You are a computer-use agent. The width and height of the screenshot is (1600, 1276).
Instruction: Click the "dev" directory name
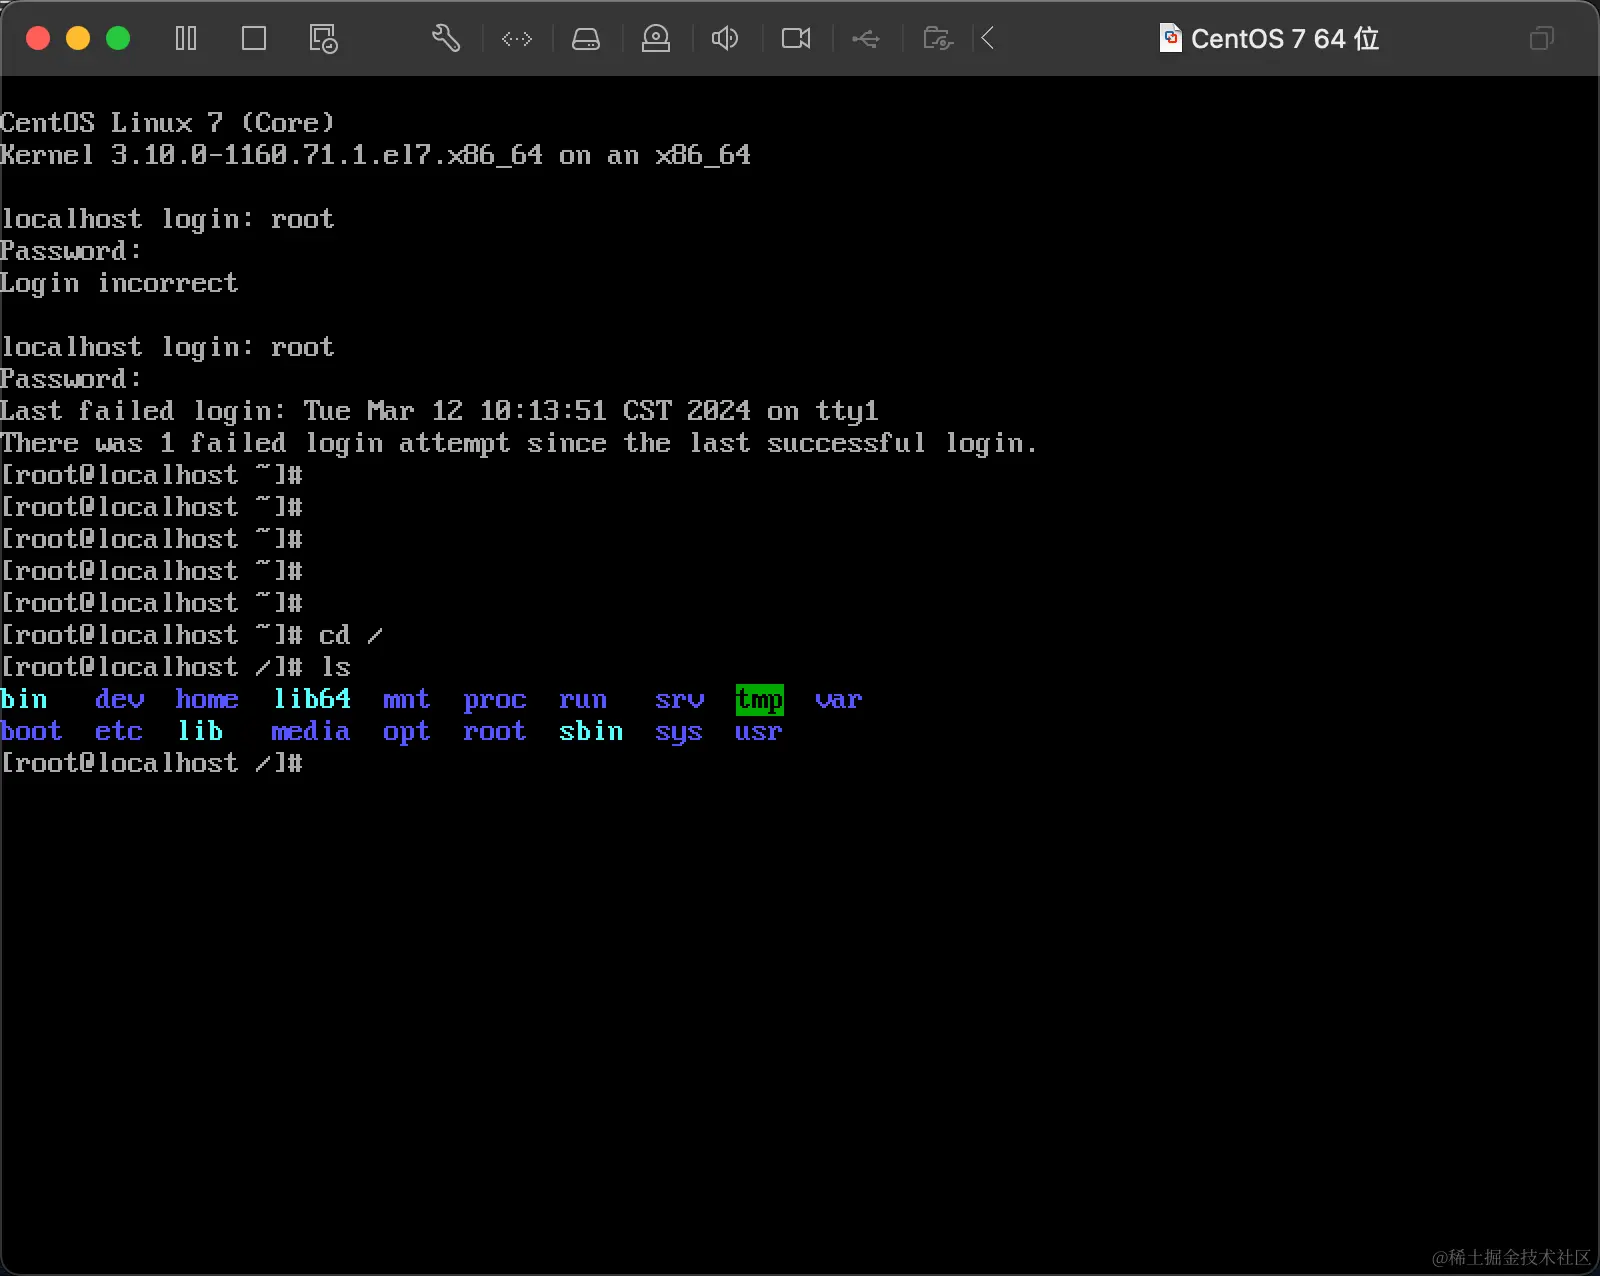(x=119, y=699)
